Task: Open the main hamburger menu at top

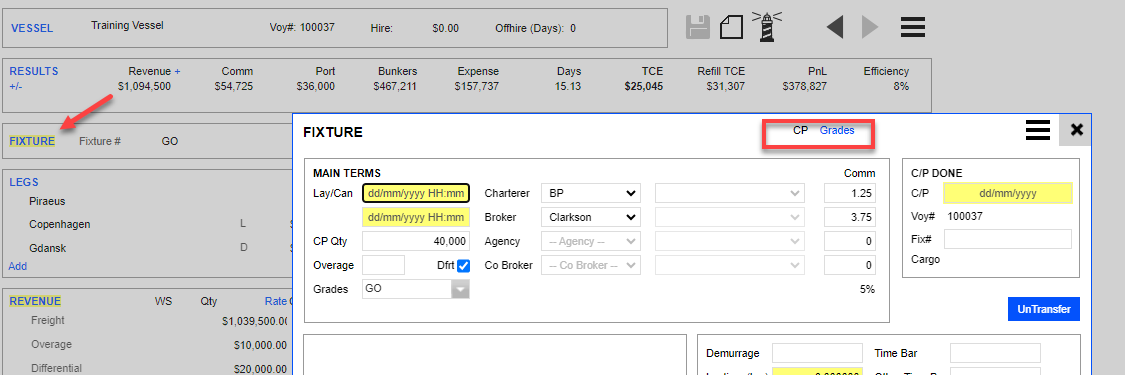Action: (913, 27)
